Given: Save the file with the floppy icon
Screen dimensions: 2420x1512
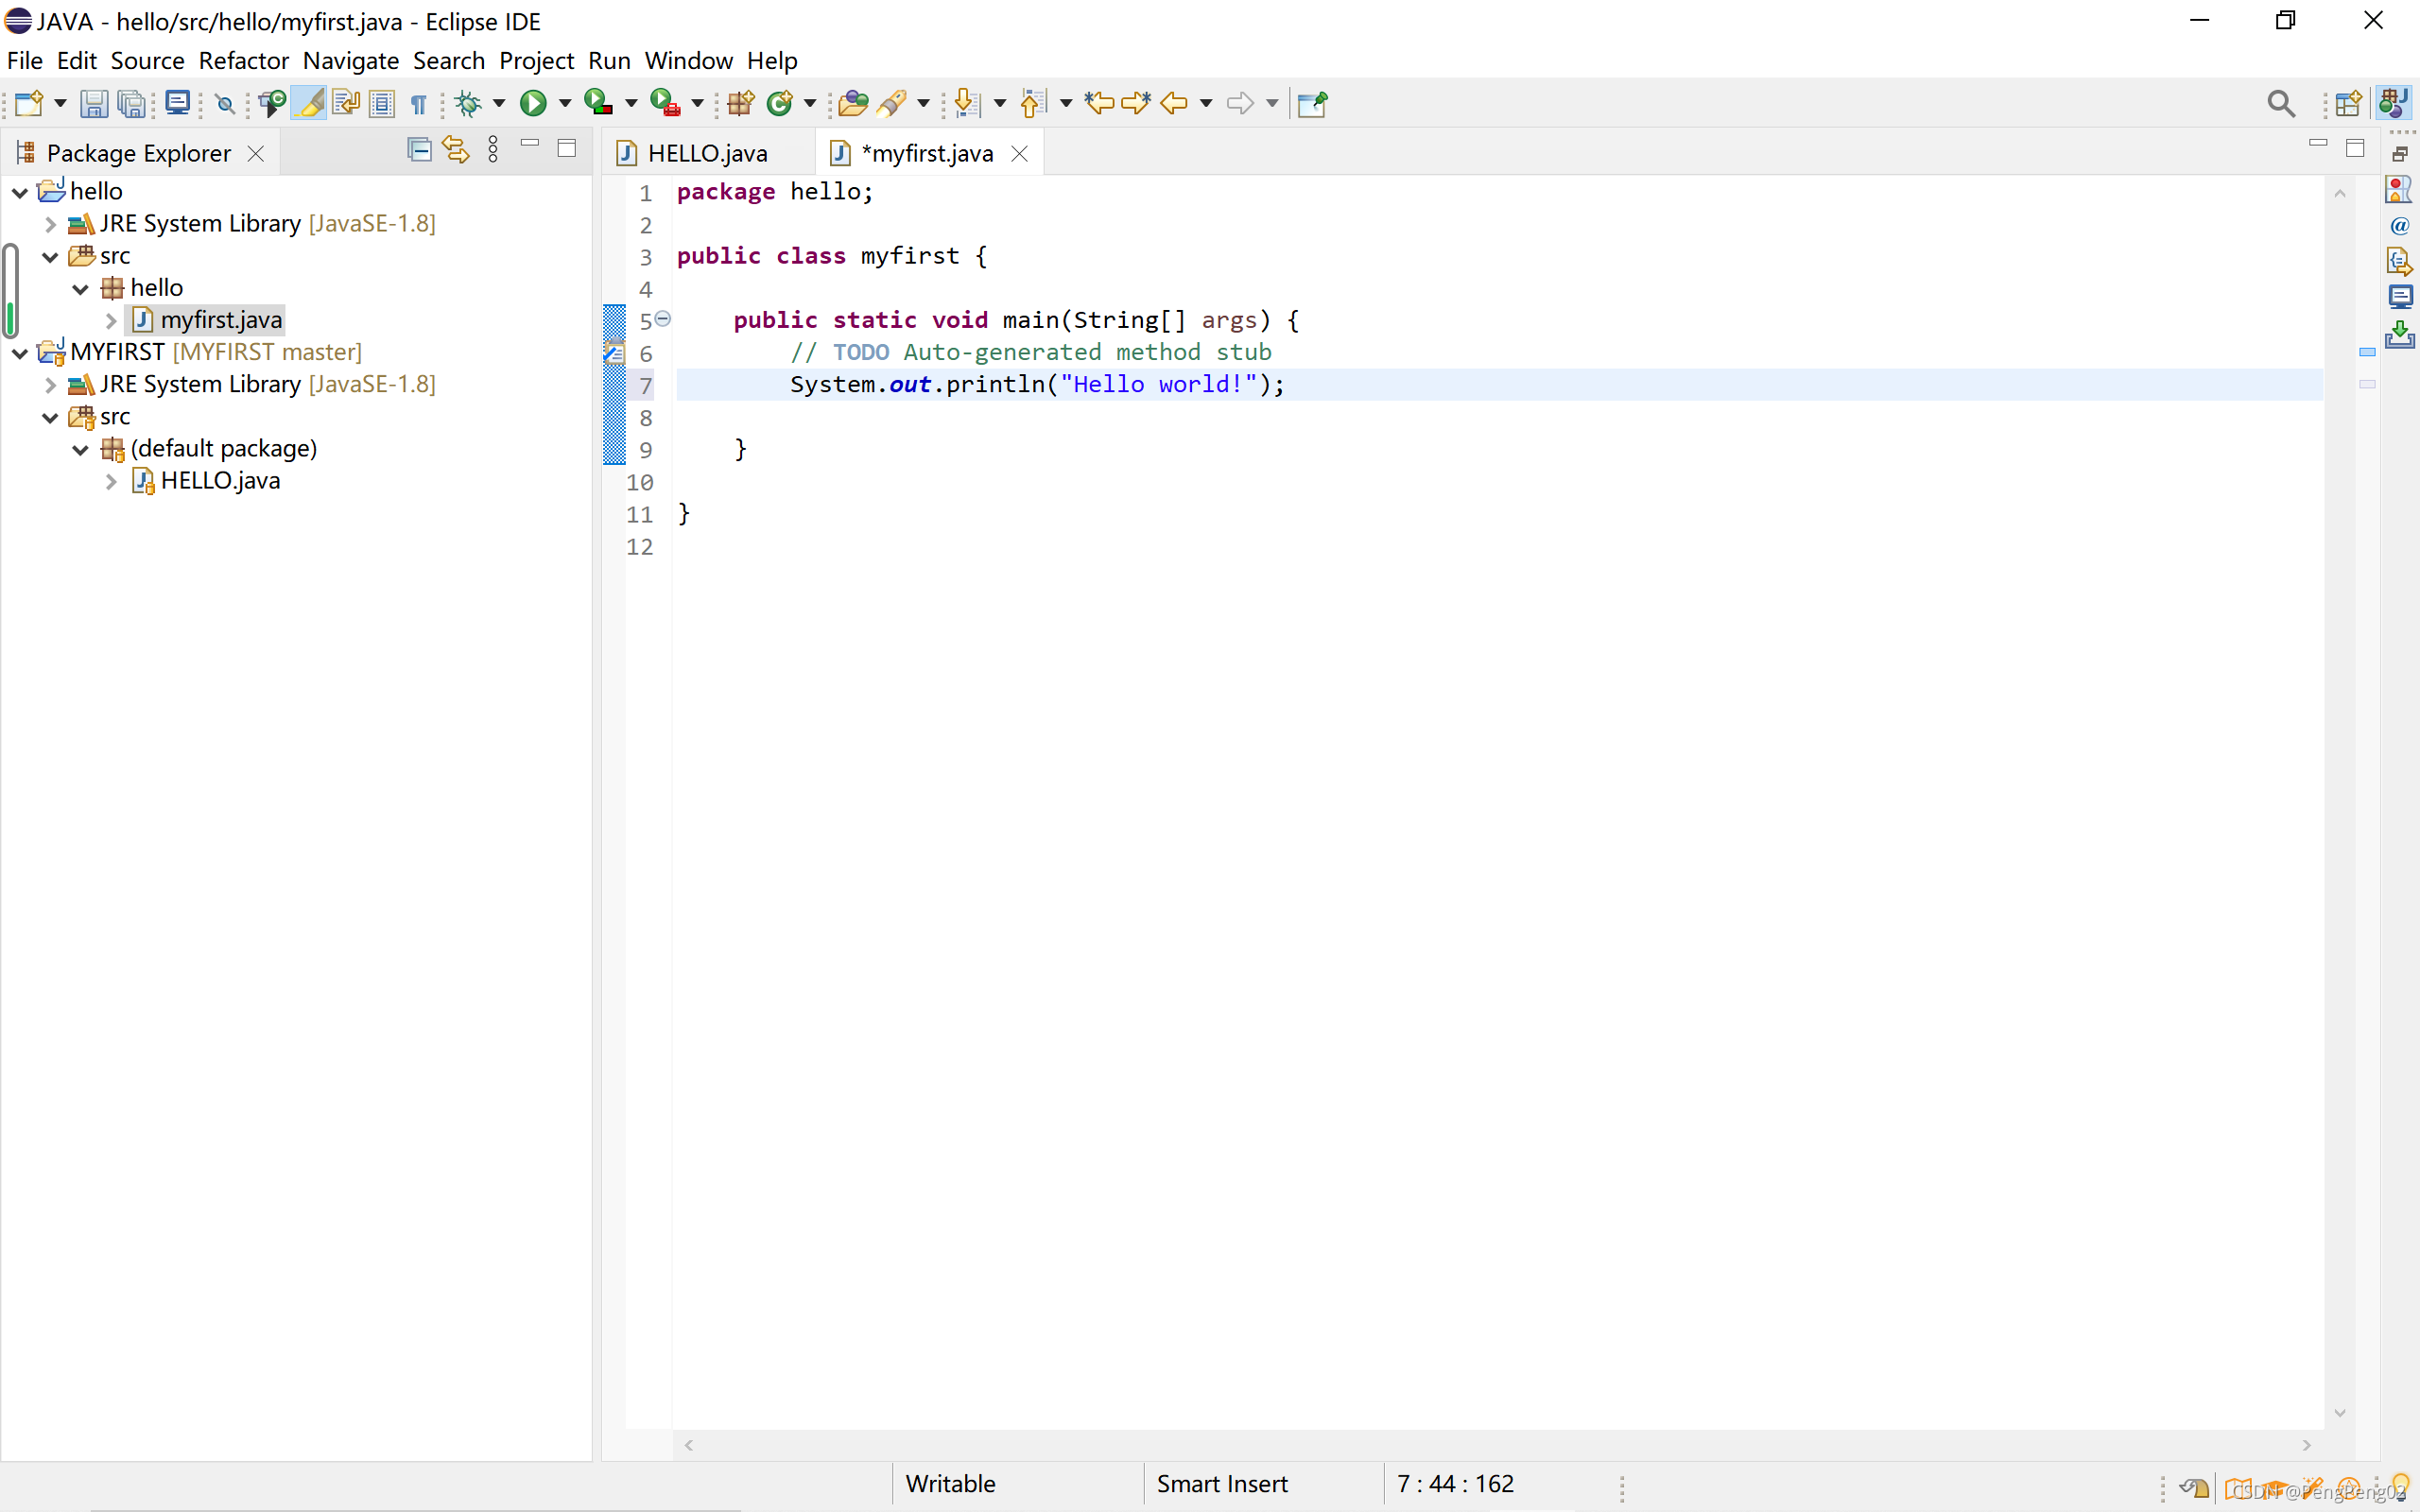Looking at the screenshot, I should [94, 103].
